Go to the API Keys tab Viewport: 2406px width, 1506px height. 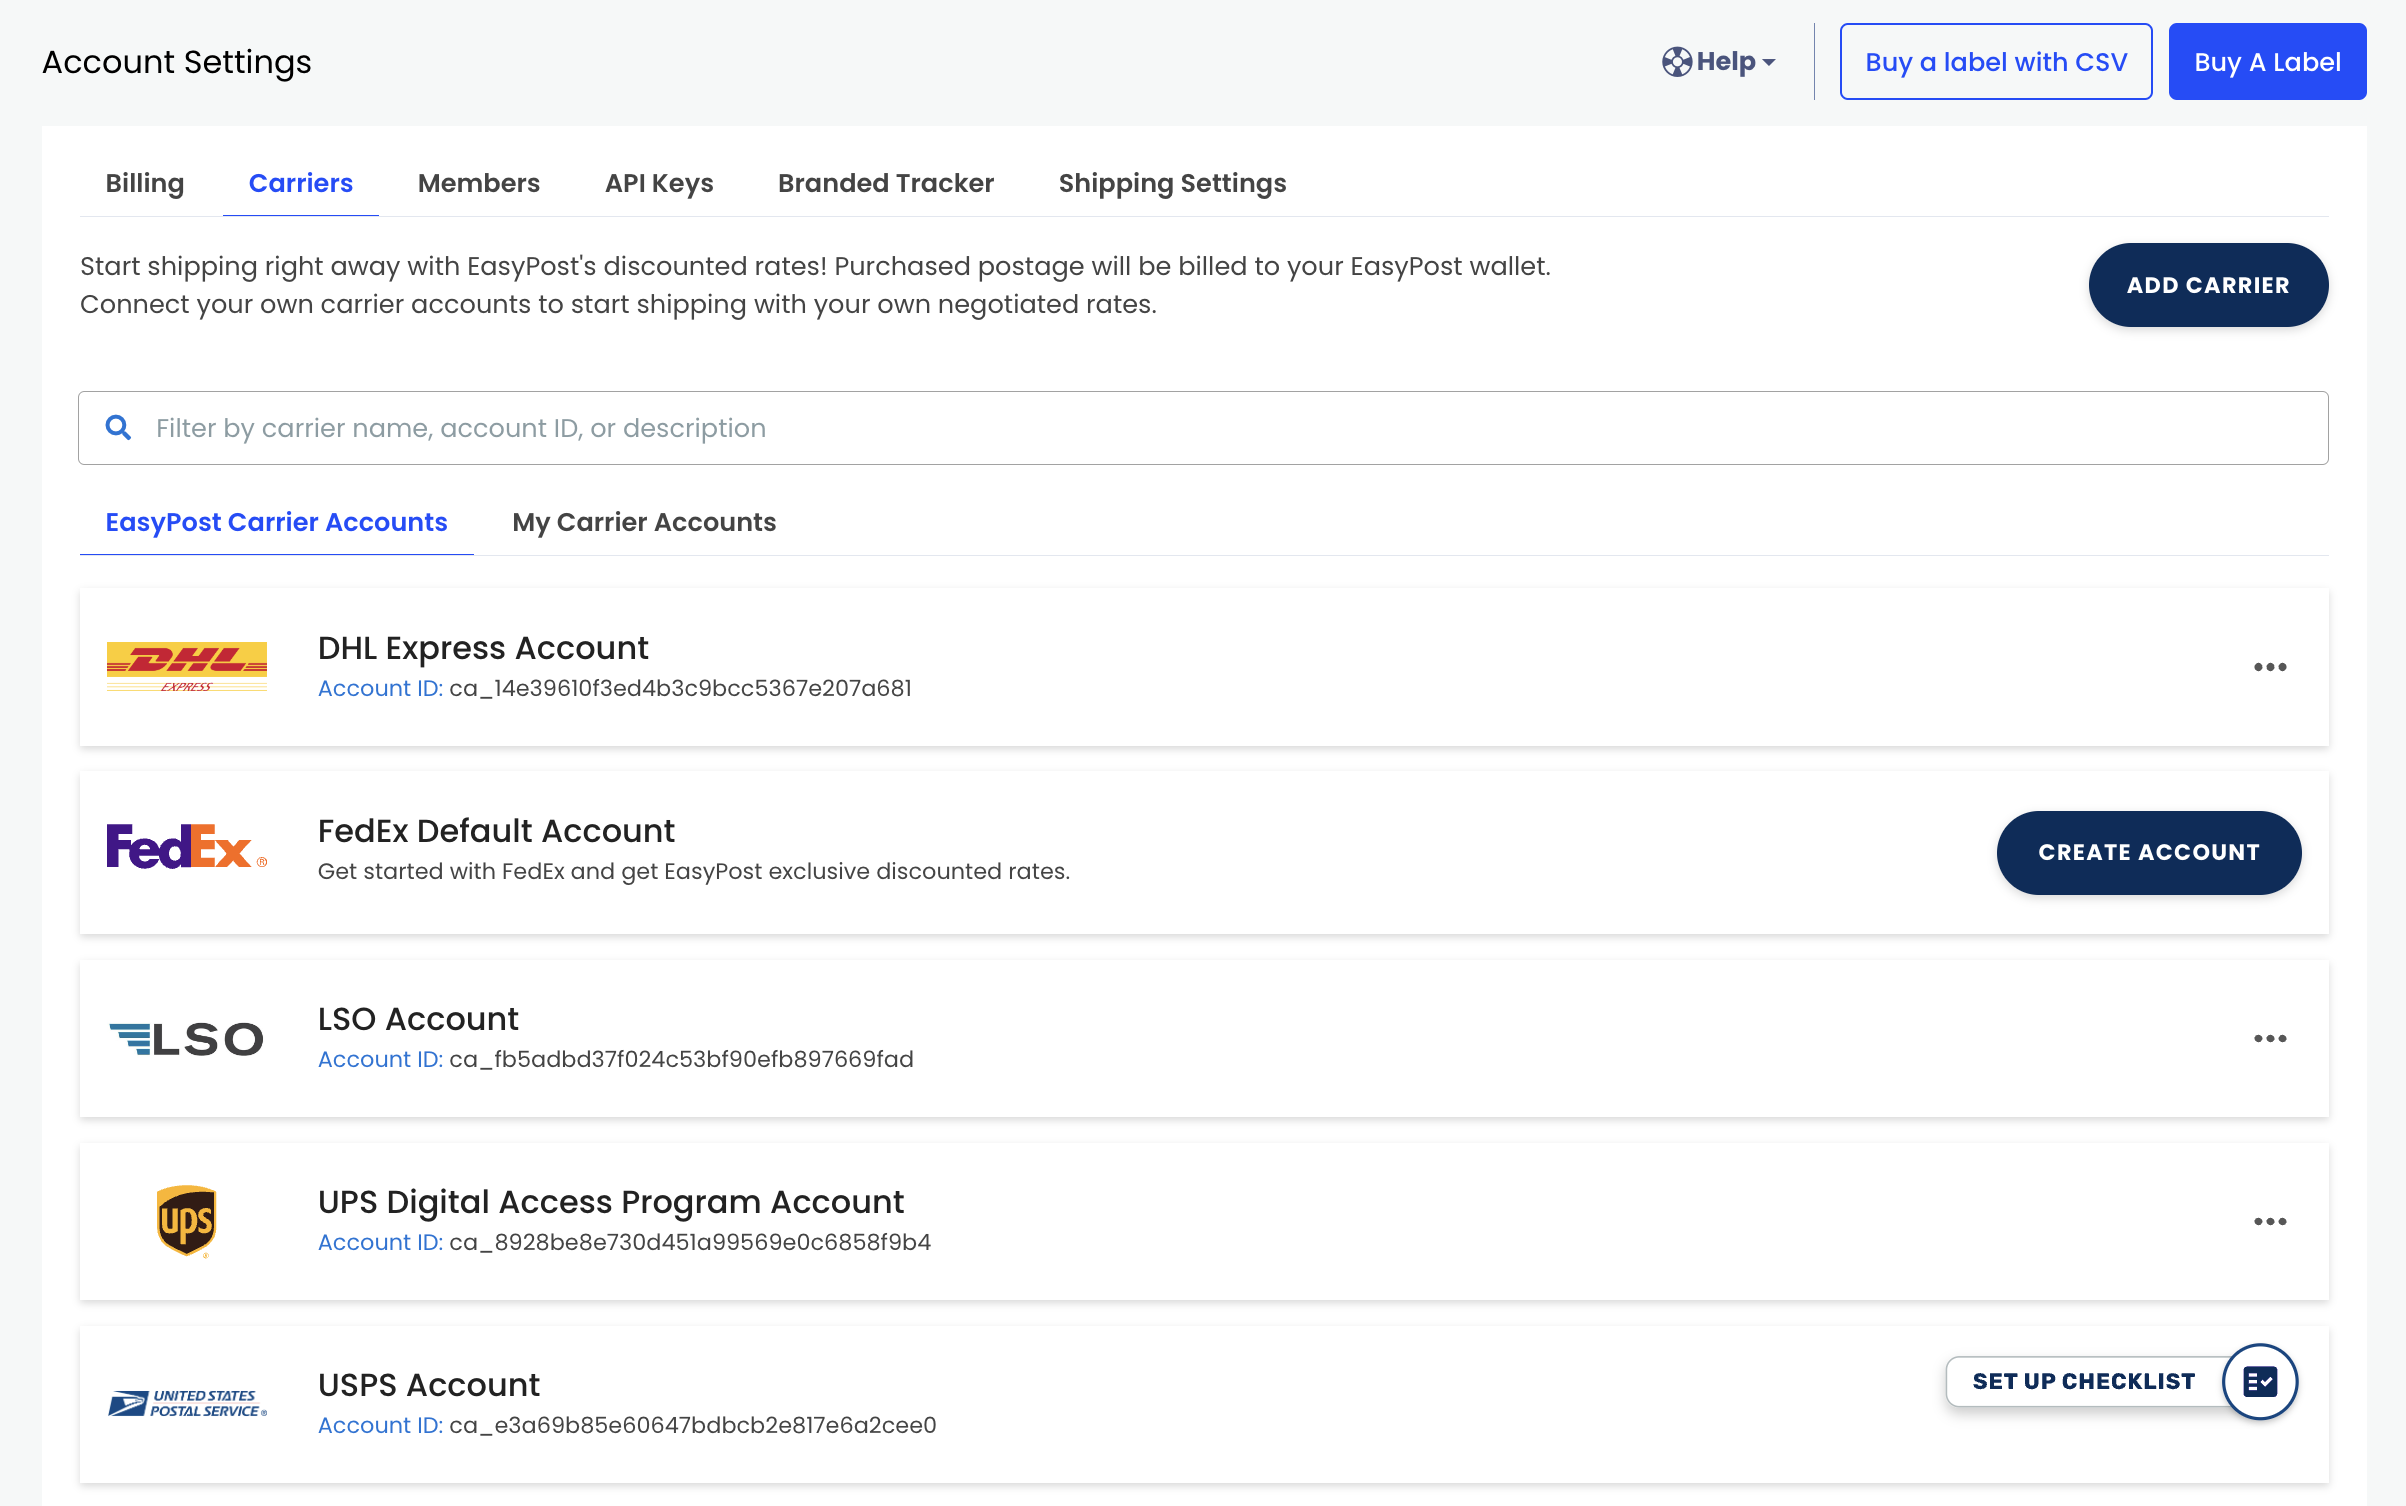659,183
